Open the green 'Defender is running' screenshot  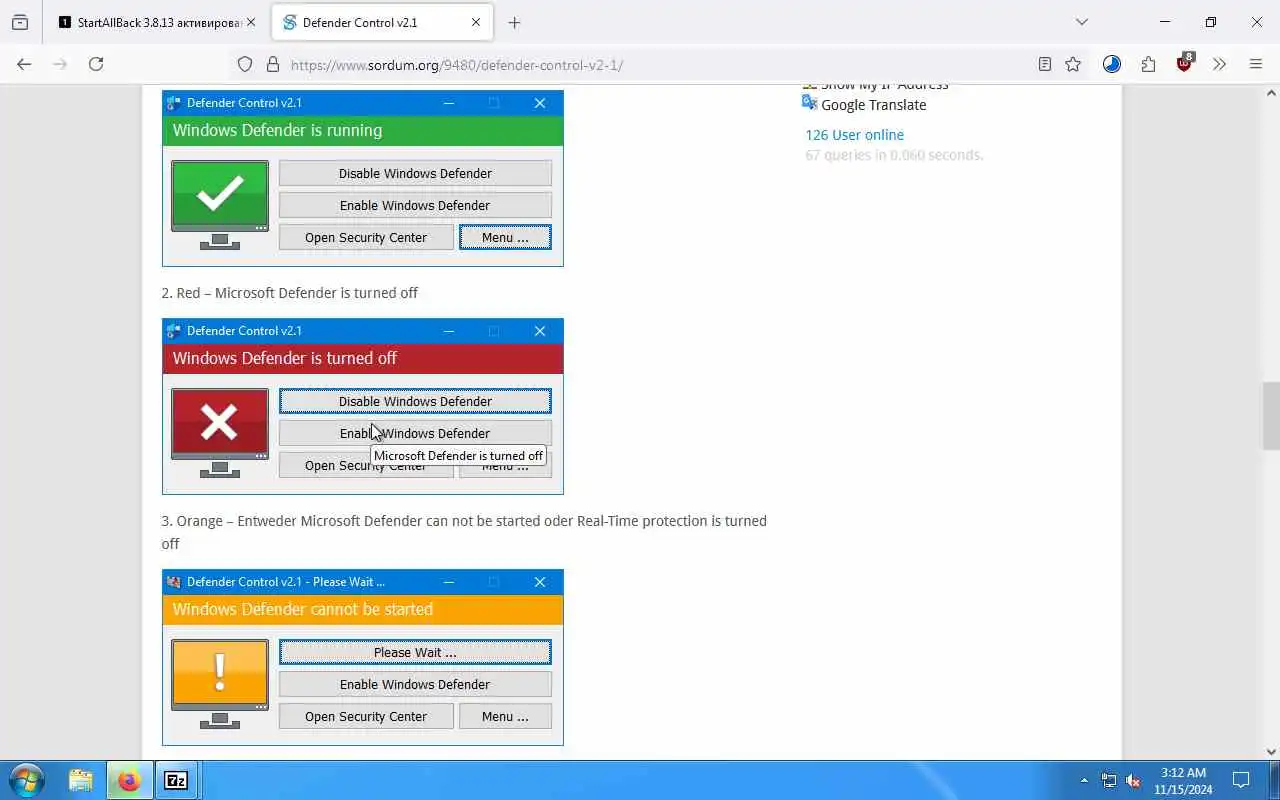363,178
